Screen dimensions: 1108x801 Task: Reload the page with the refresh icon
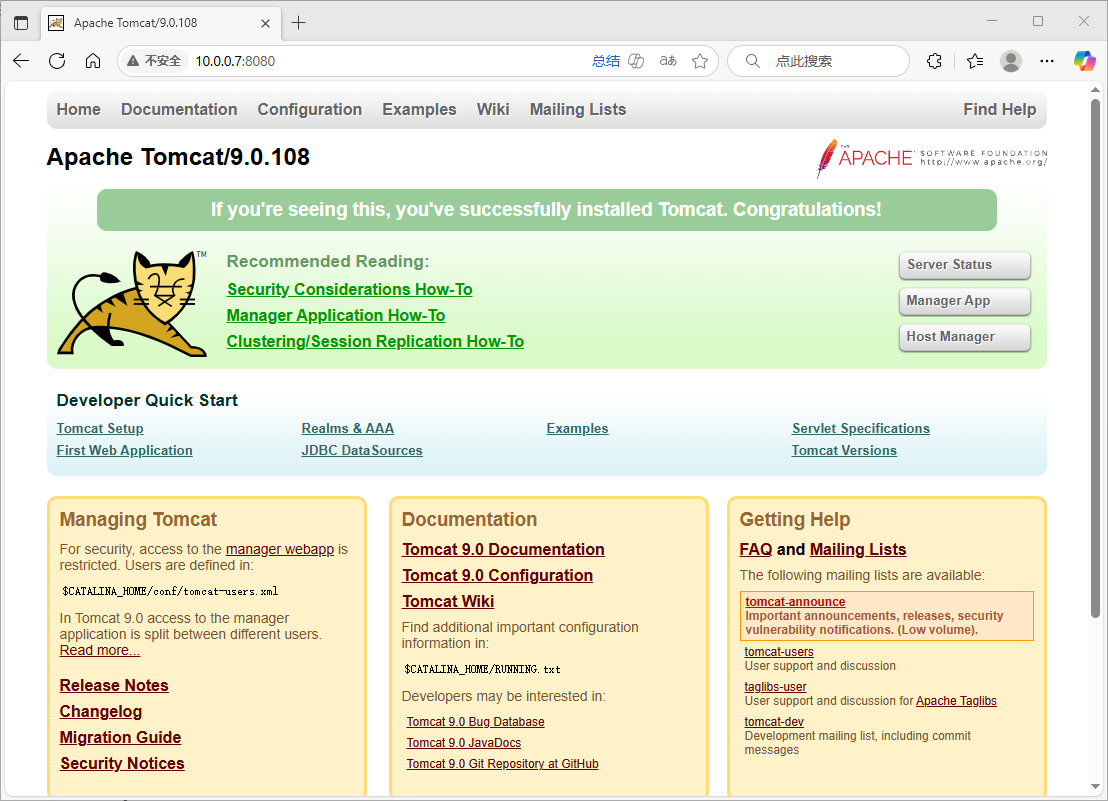click(x=57, y=61)
